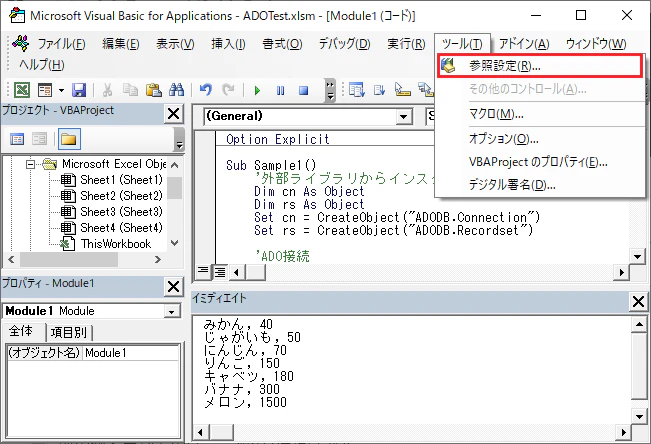Open Find with the binoculars icon

[176, 90]
